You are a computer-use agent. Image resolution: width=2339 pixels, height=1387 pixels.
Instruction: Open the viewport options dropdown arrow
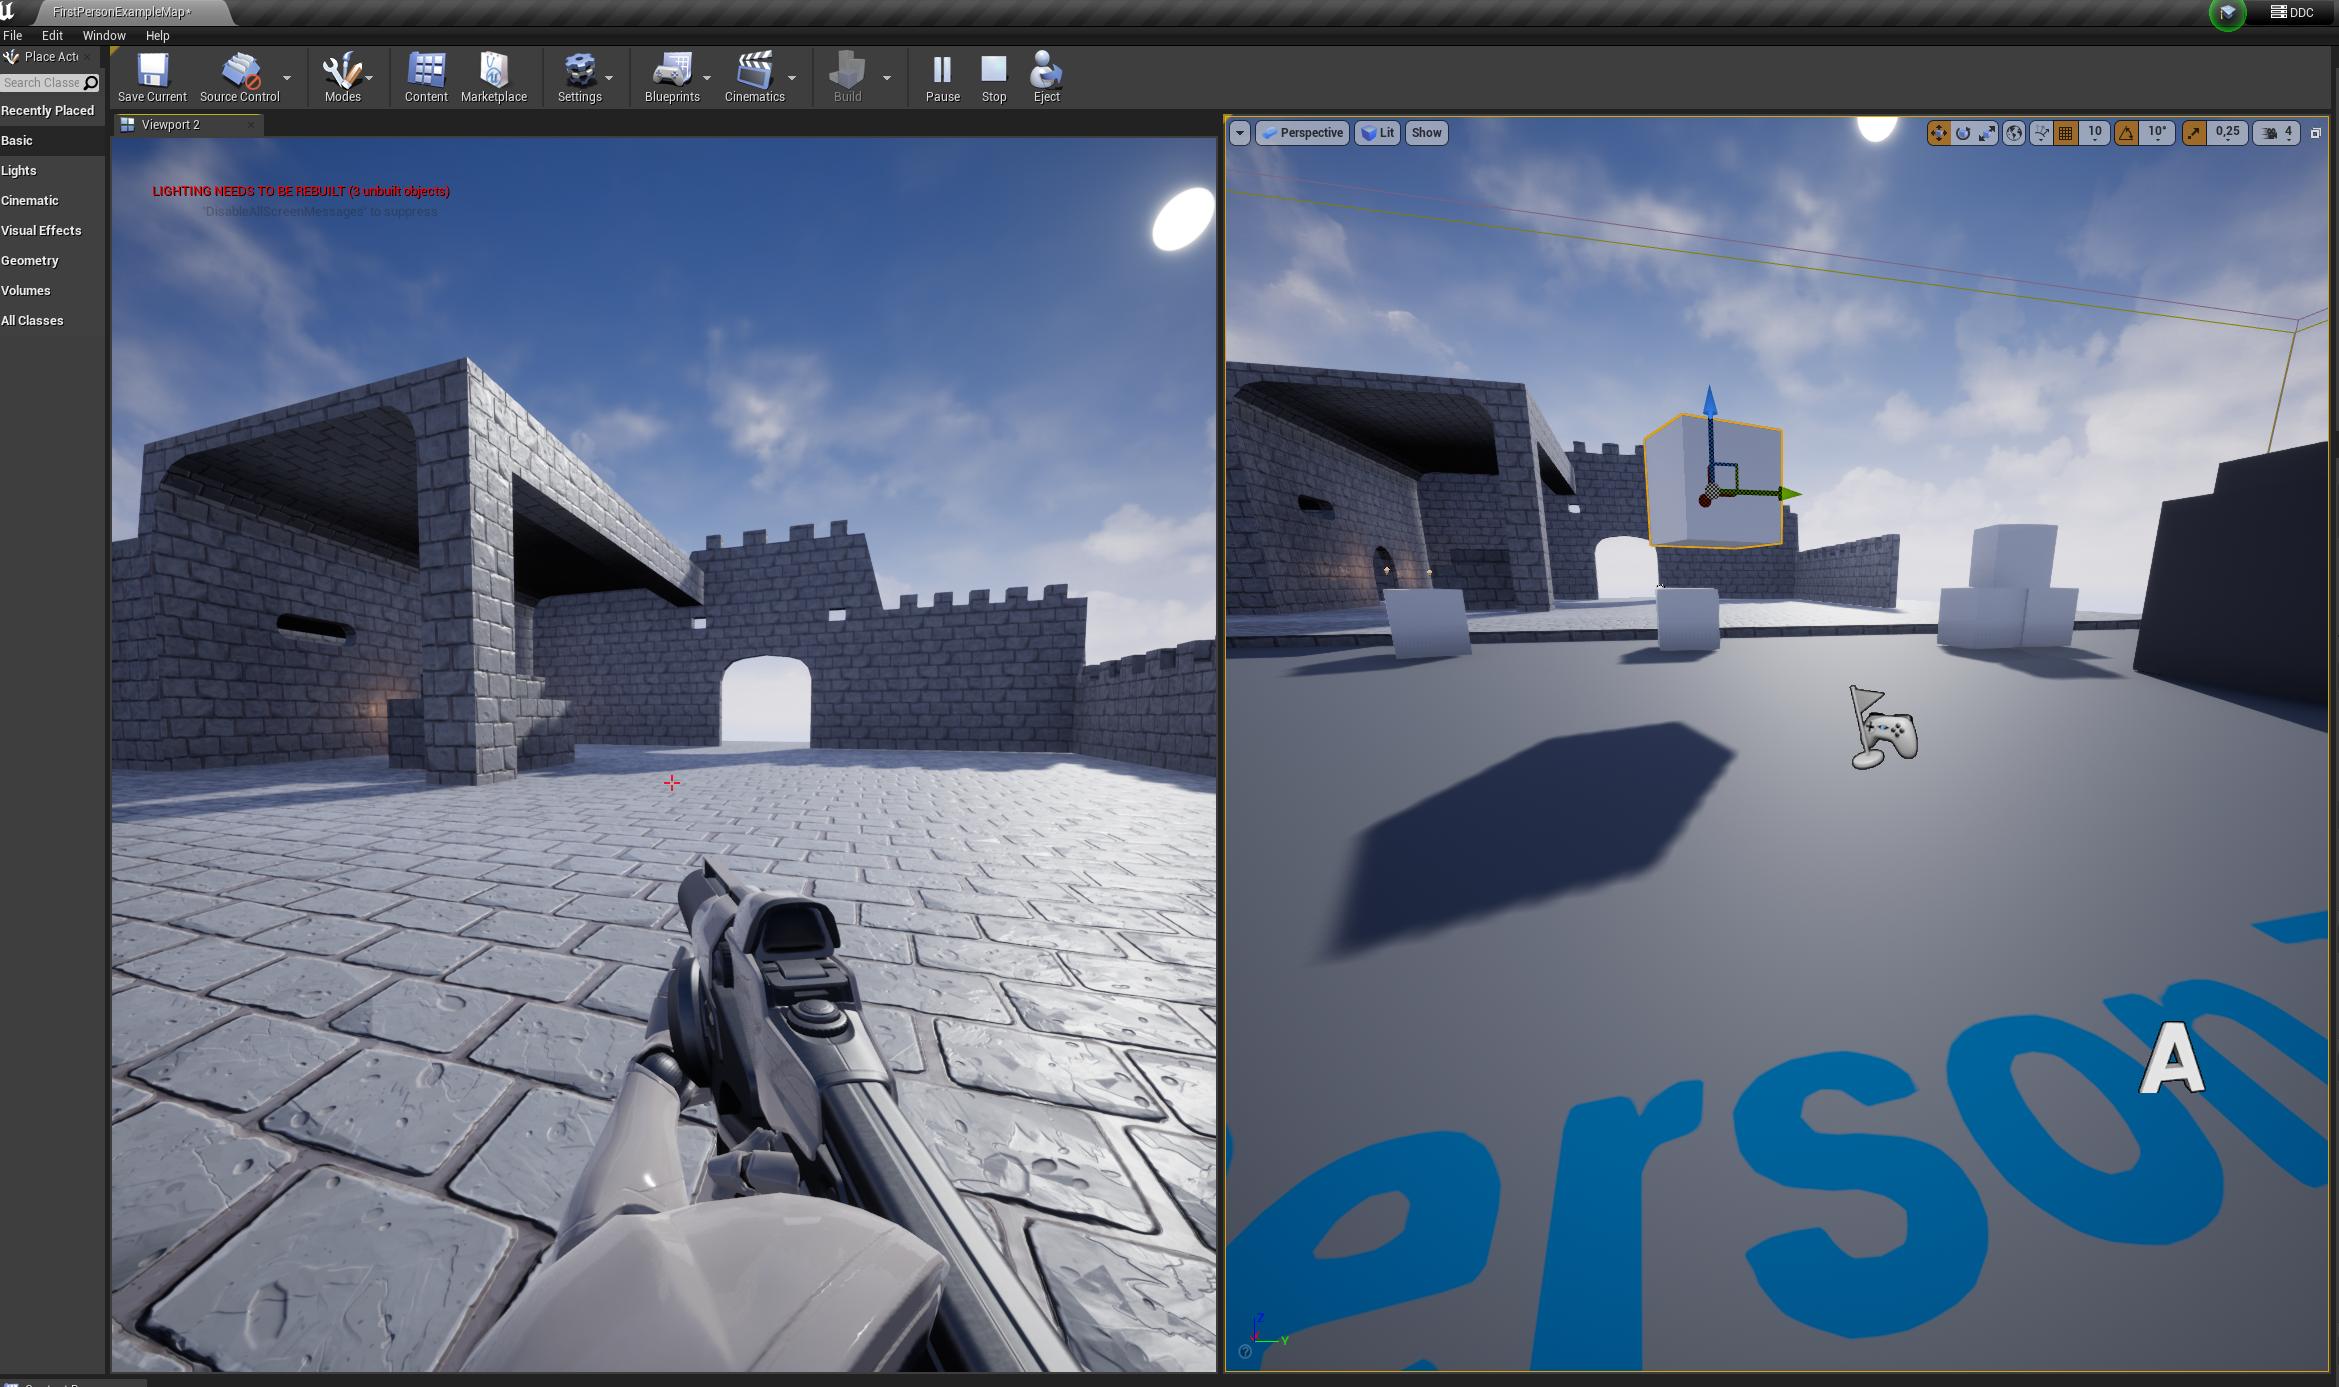click(1239, 133)
